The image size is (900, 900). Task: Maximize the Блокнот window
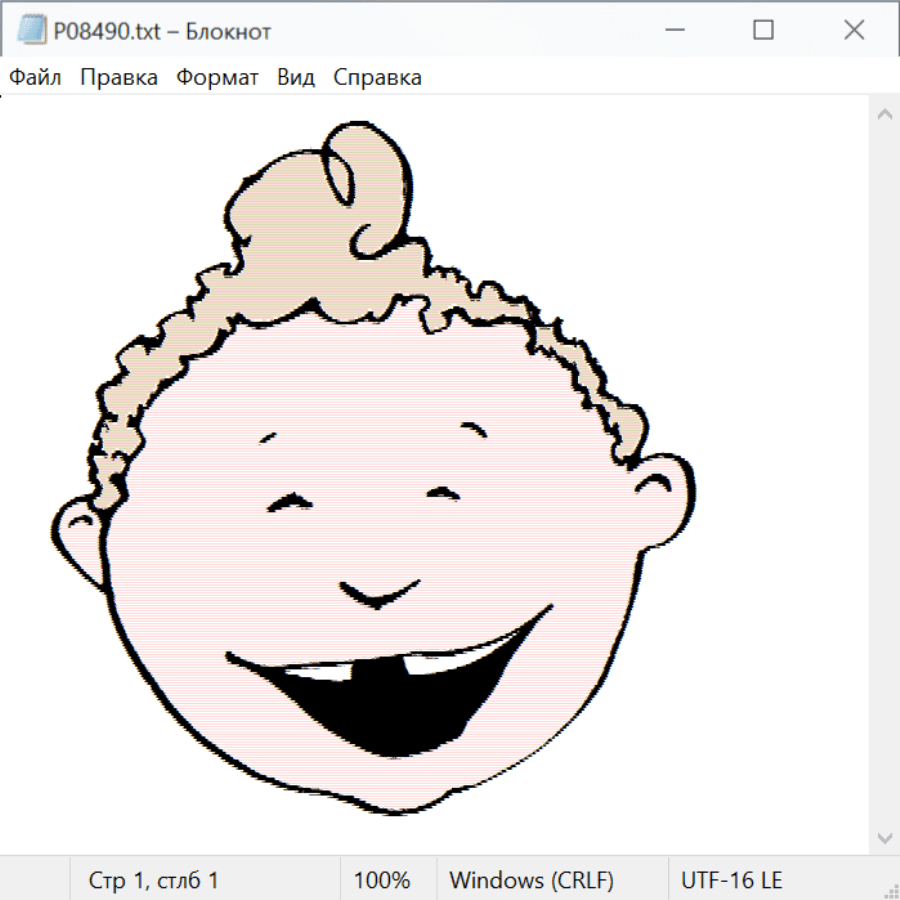pyautogui.click(x=763, y=31)
